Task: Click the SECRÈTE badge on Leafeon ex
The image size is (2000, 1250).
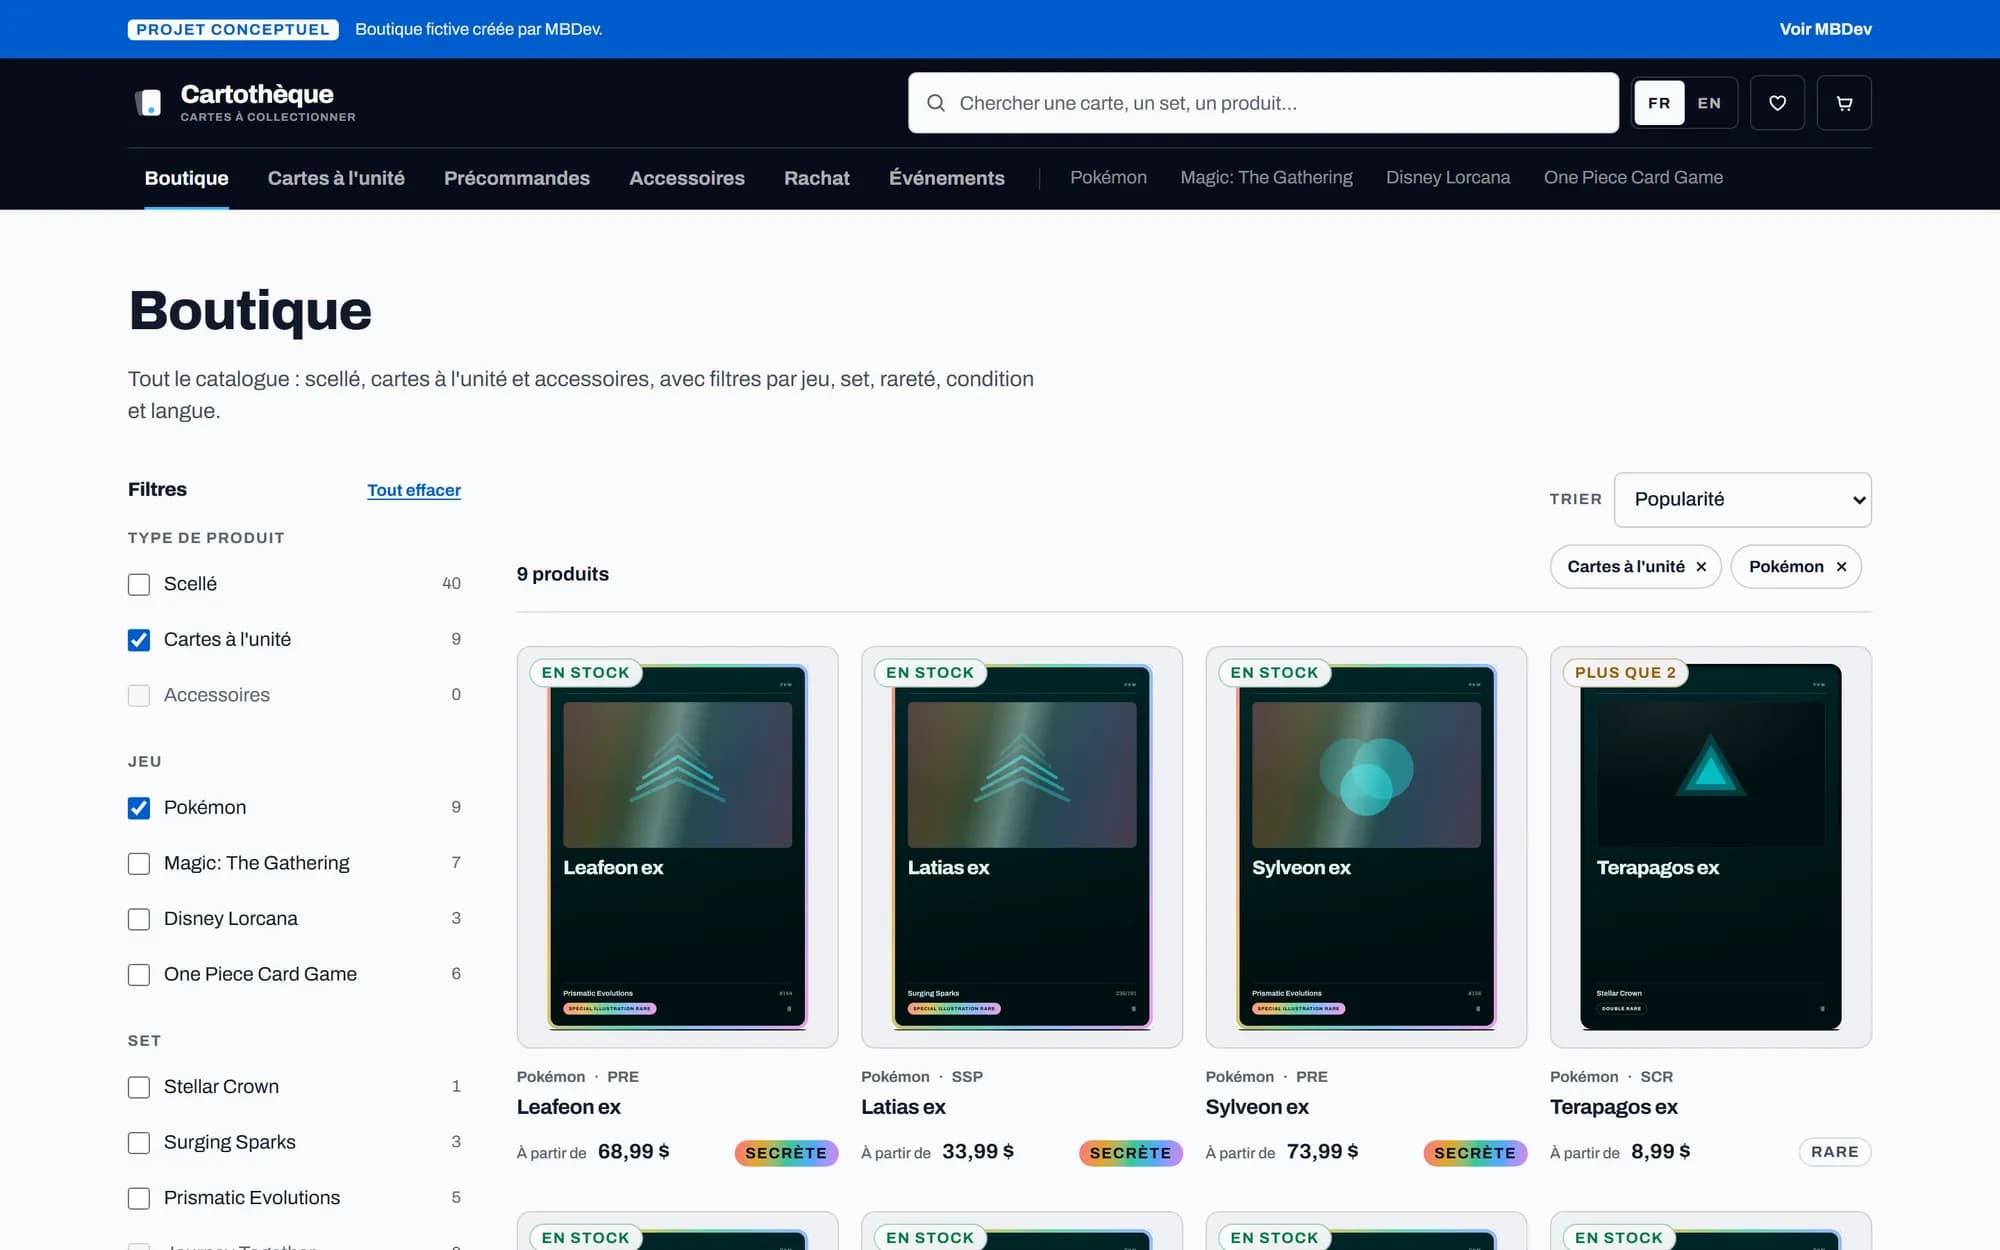Action: (x=786, y=1153)
